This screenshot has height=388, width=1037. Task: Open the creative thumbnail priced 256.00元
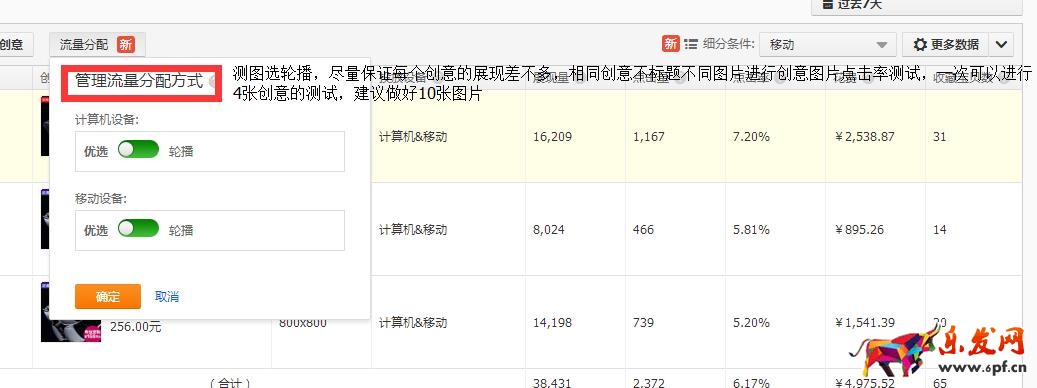click(71, 311)
